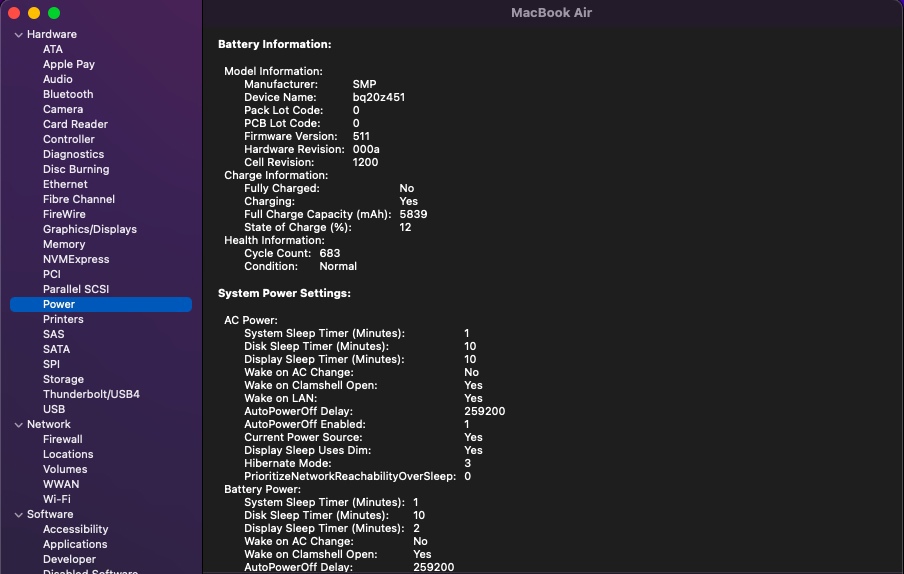Show Printers information
The height and width of the screenshot is (574, 904).
point(63,319)
